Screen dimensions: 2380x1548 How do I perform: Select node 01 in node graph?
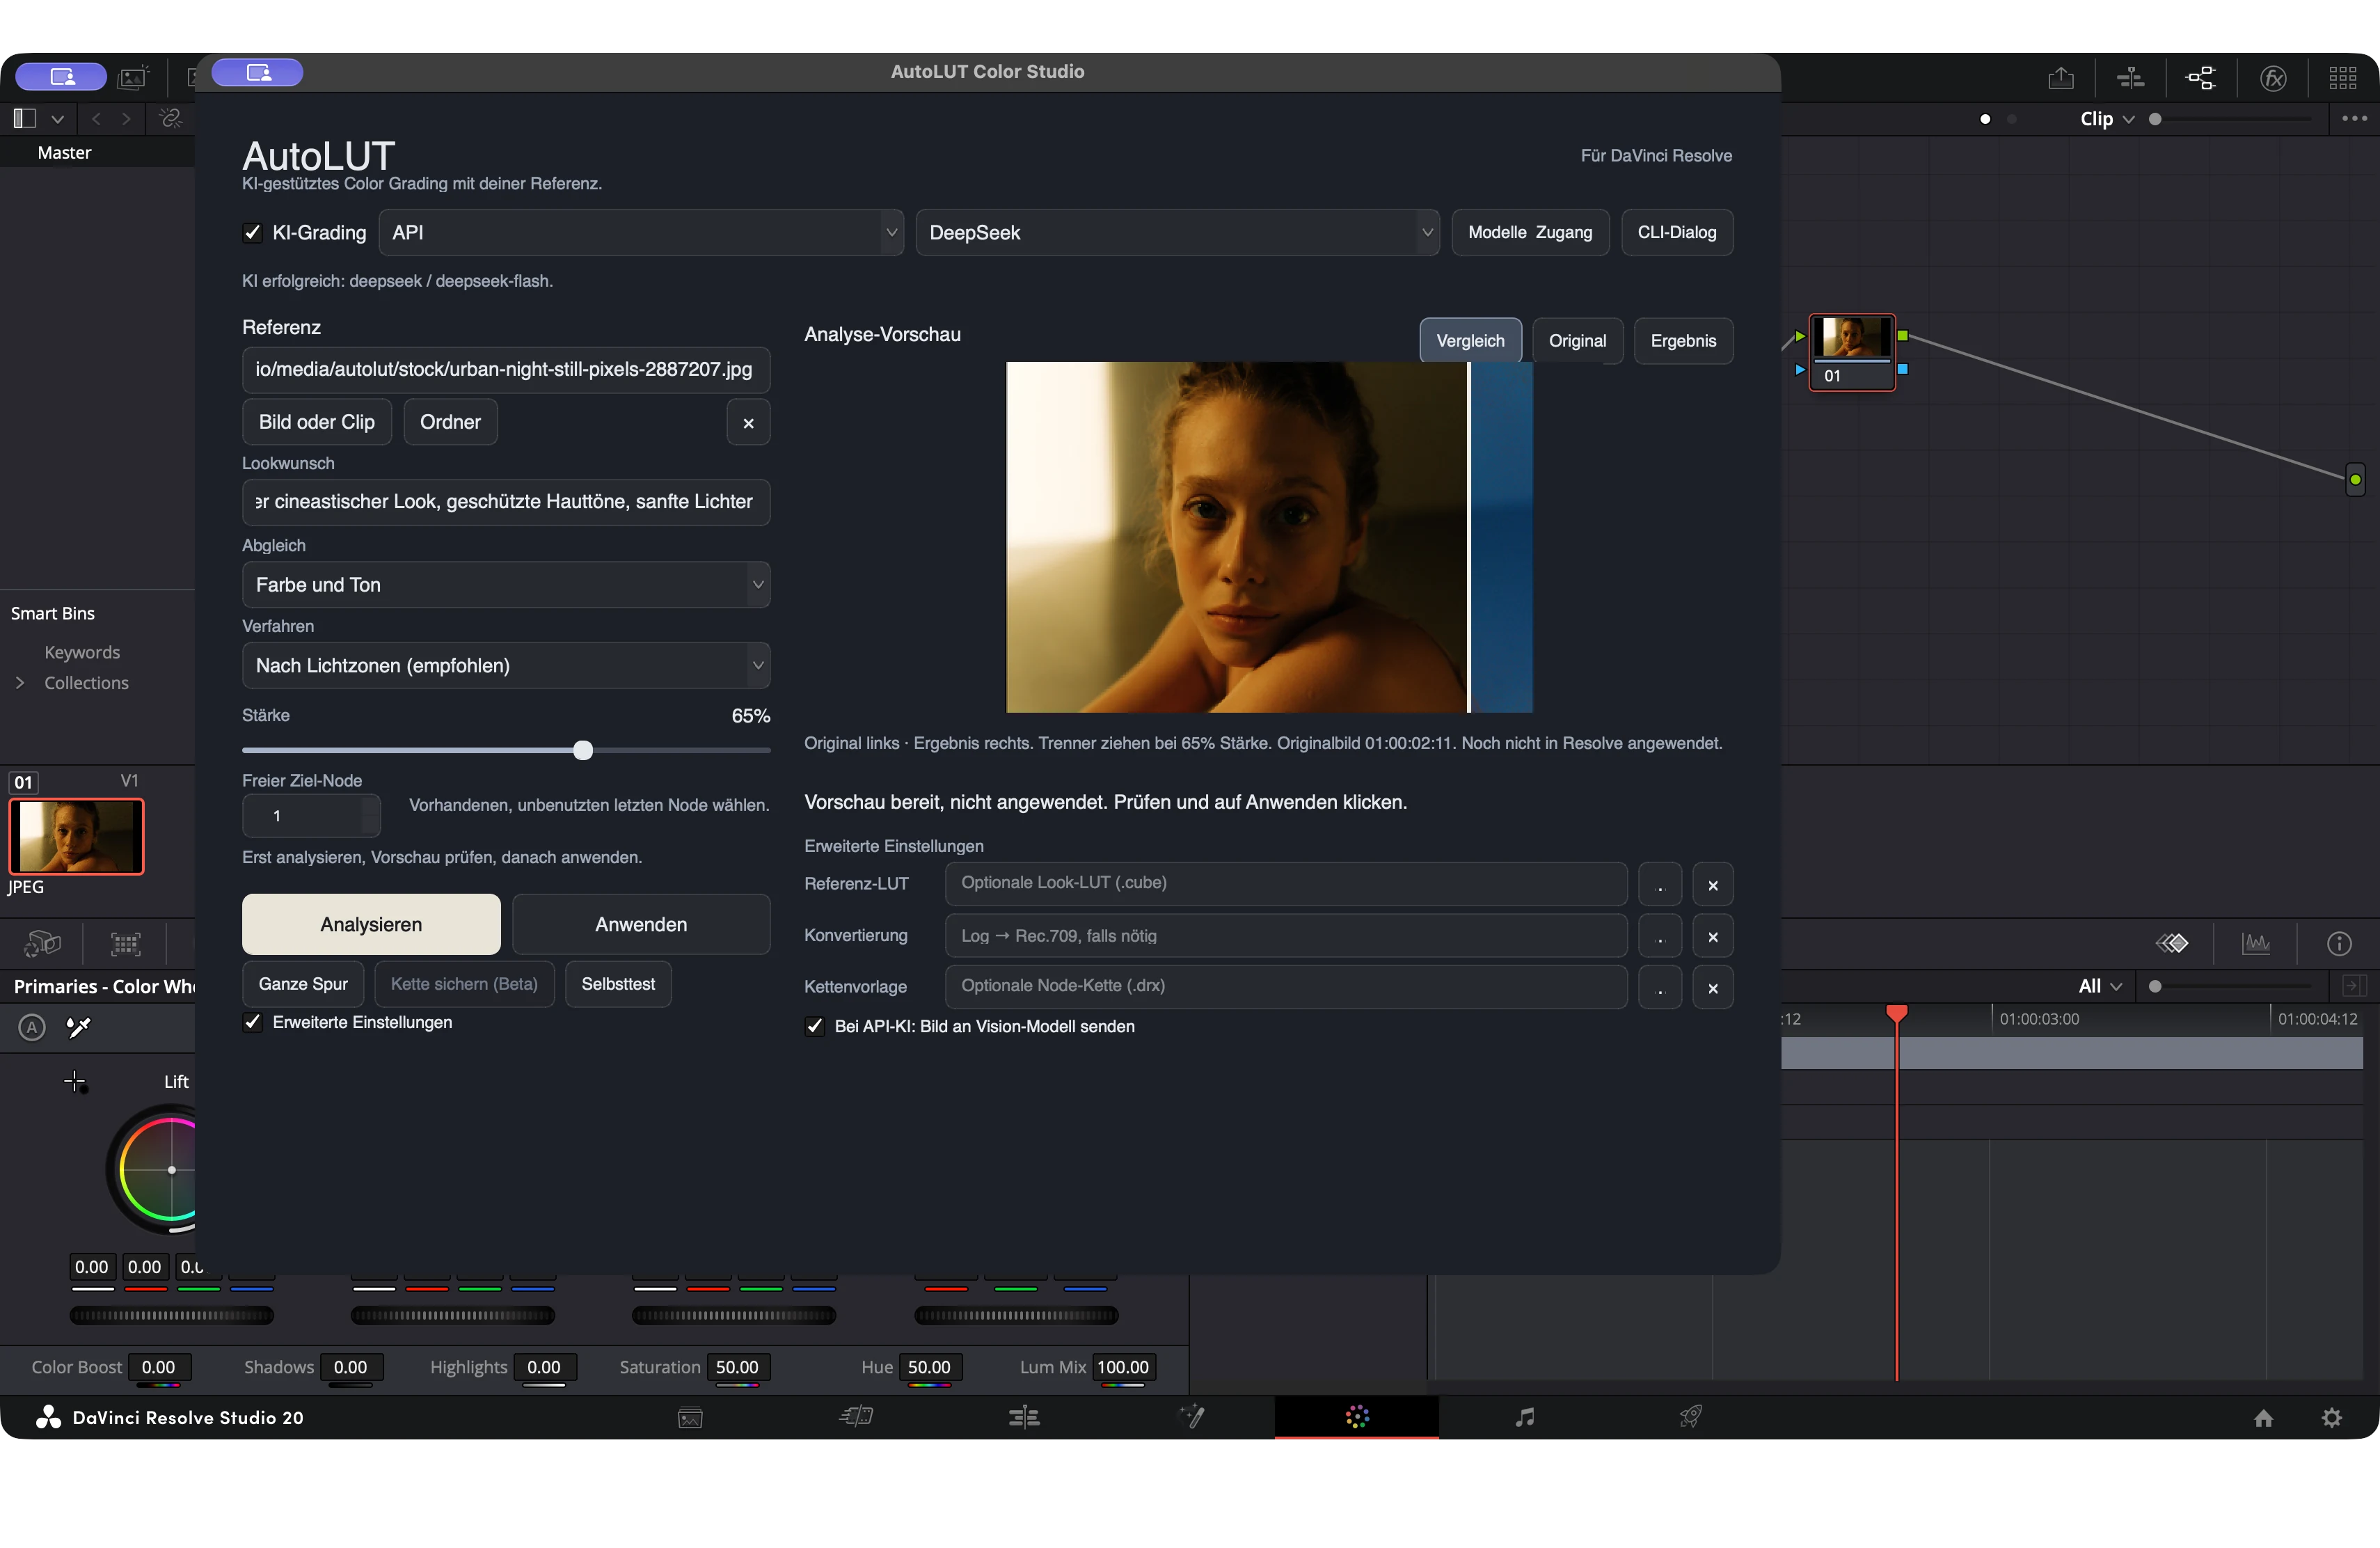(1852, 352)
